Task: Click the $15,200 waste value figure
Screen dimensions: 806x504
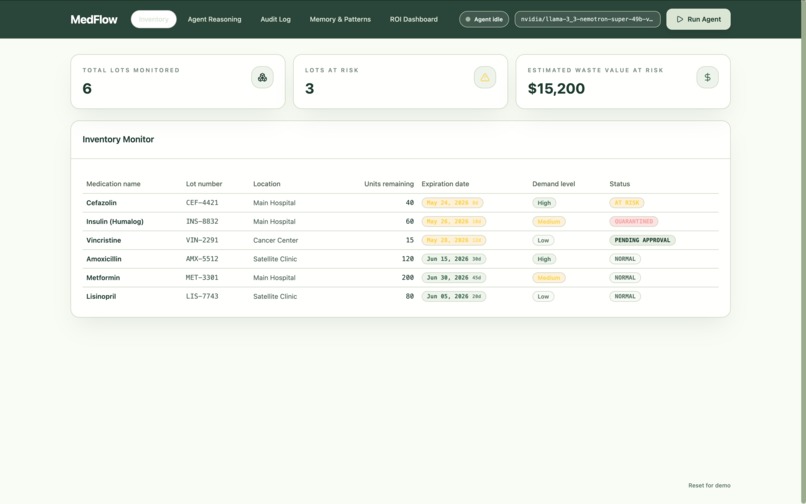Action: (556, 88)
